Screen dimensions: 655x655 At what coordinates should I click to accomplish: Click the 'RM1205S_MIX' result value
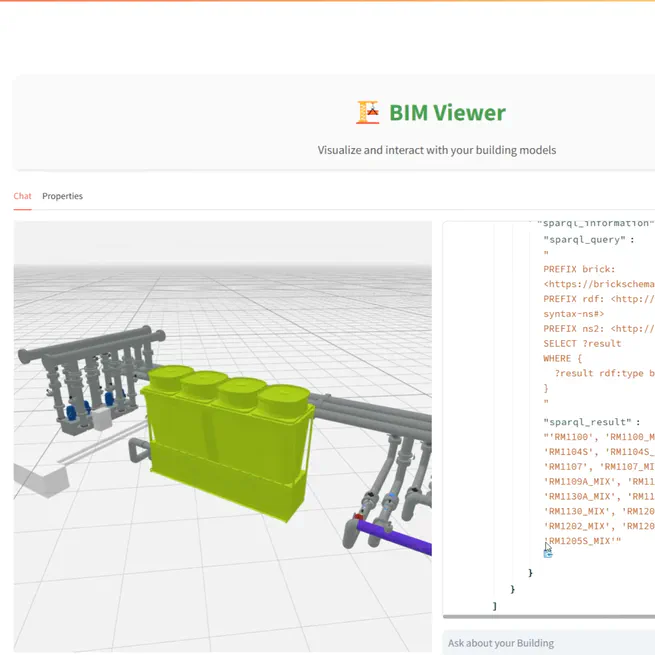[582, 541]
